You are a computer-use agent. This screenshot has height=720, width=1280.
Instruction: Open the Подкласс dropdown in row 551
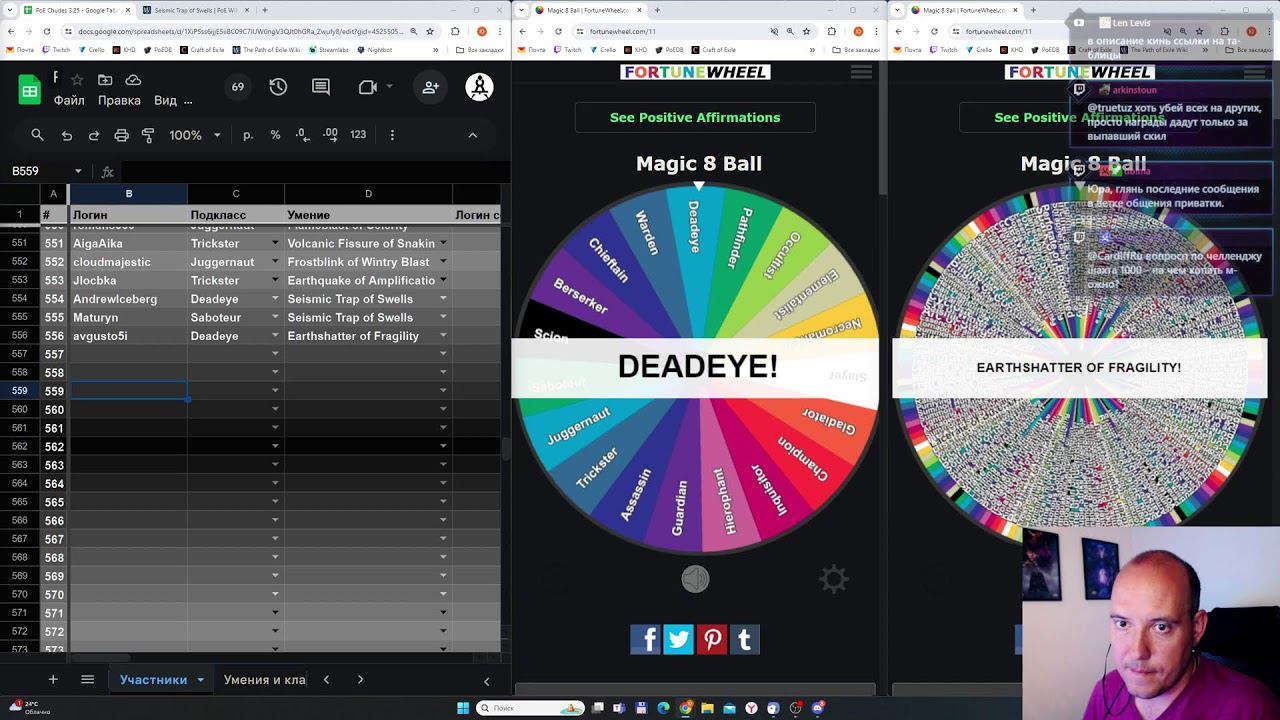(275, 243)
